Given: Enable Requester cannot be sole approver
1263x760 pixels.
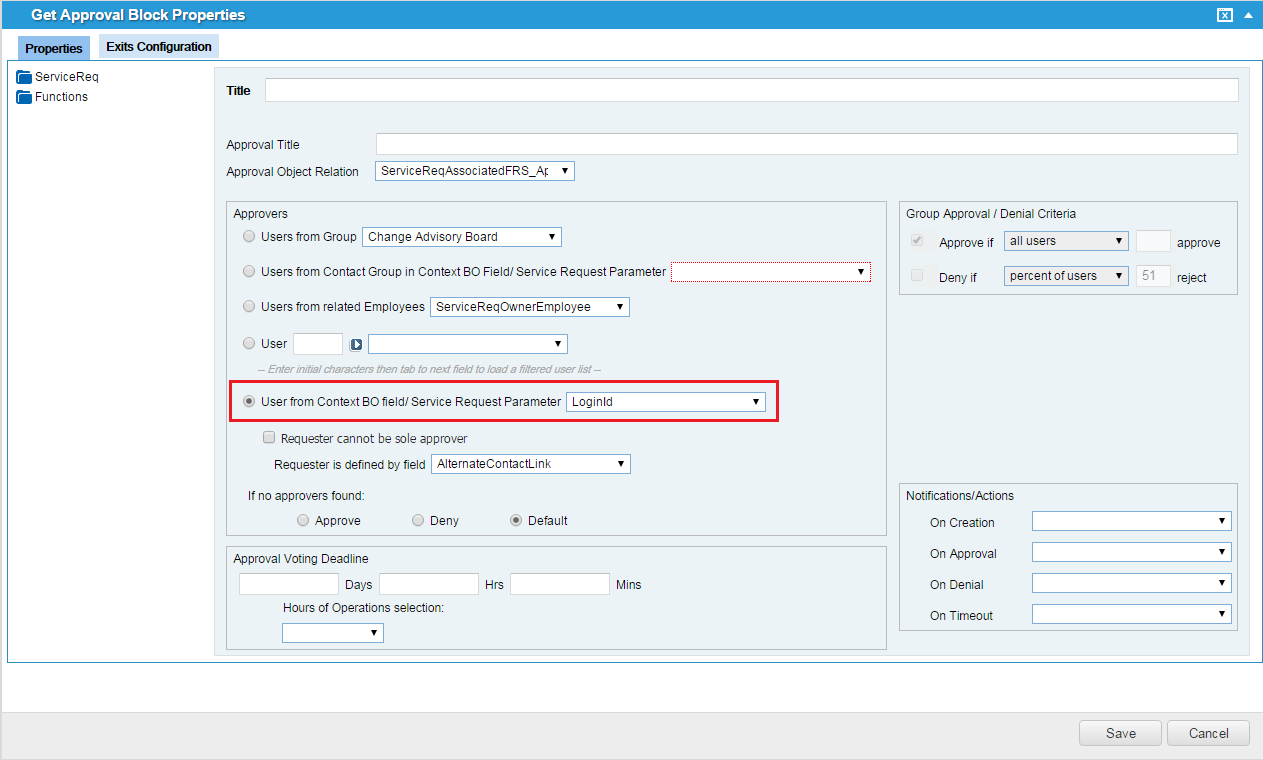Looking at the screenshot, I should point(269,438).
